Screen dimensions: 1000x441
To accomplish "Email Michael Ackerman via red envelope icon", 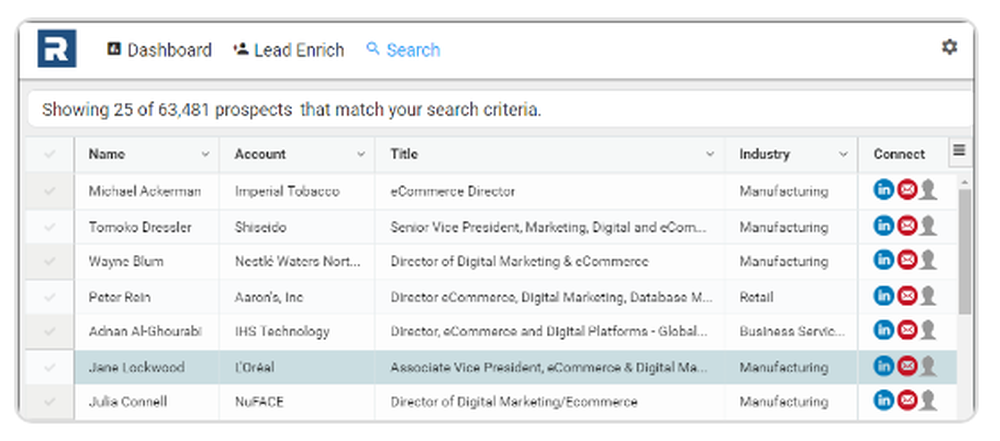I will click(907, 190).
